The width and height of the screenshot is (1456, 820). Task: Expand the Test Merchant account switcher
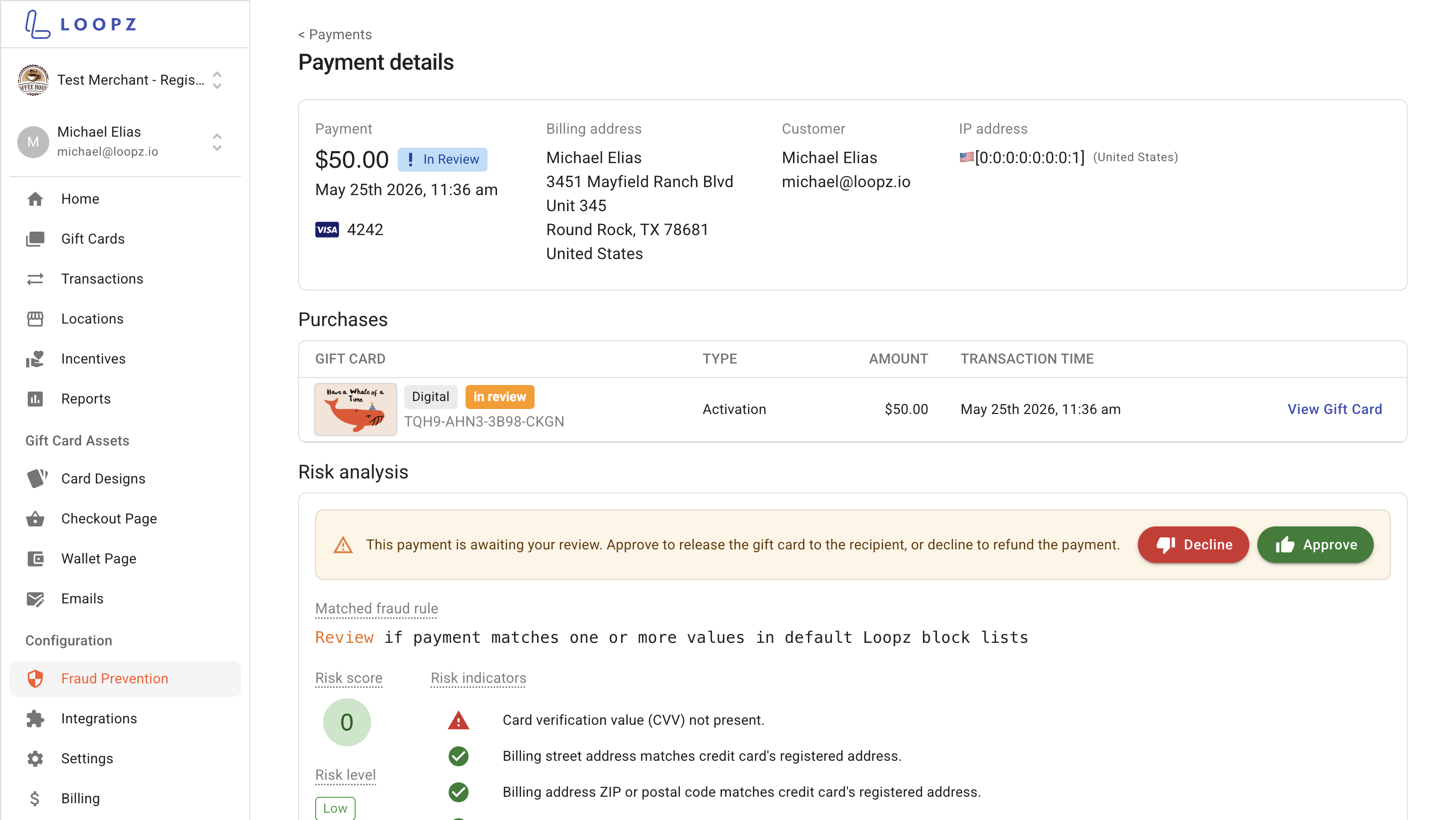(217, 80)
